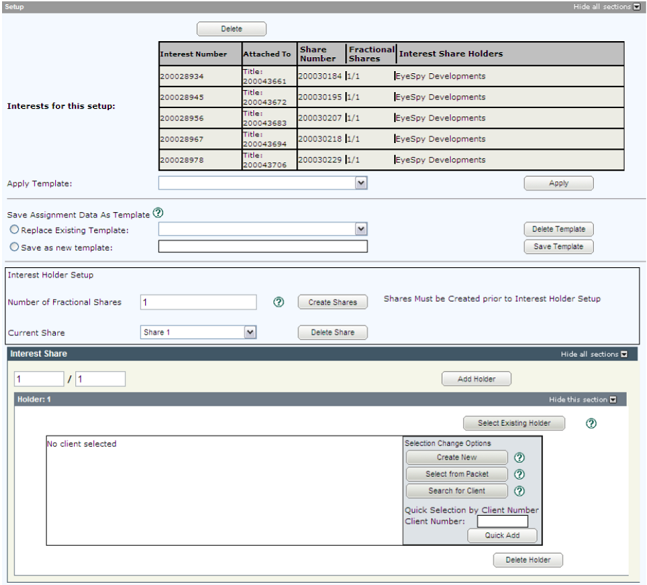The image size is (647, 585).
Task: Click the No client selected text
Action: [x=82, y=444]
